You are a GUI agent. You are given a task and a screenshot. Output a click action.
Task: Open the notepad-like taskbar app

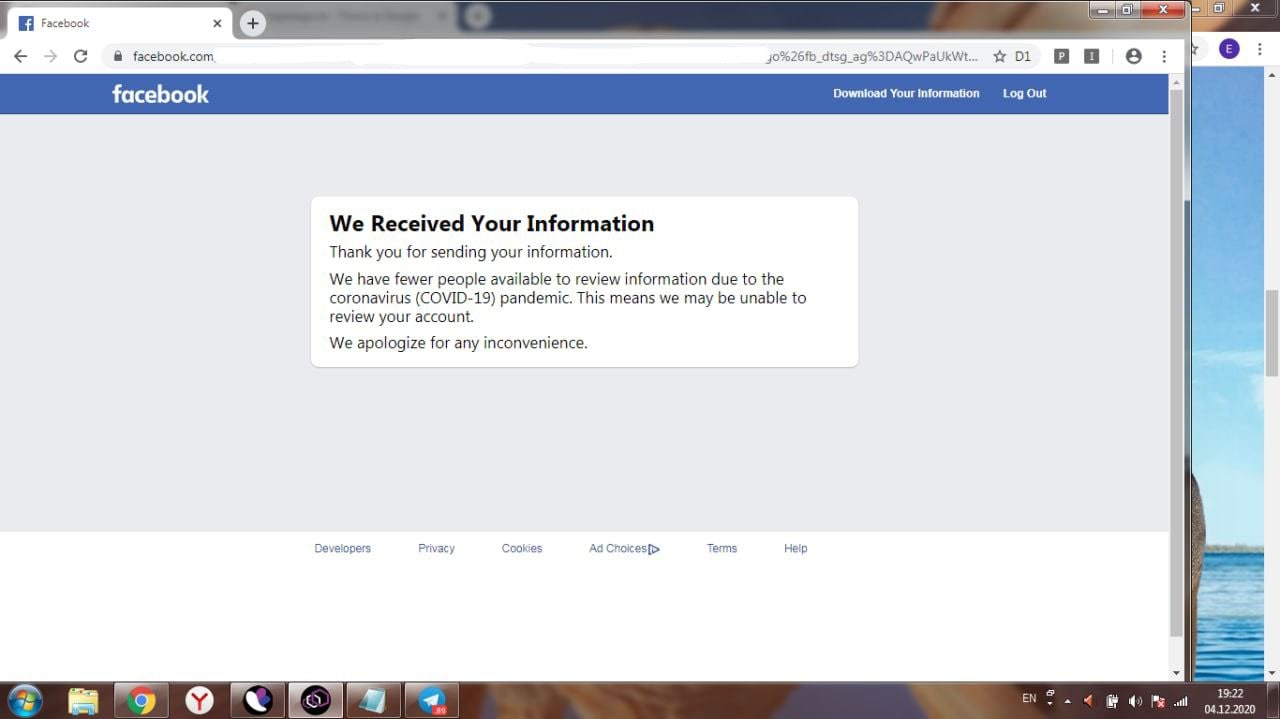[x=373, y=701]
